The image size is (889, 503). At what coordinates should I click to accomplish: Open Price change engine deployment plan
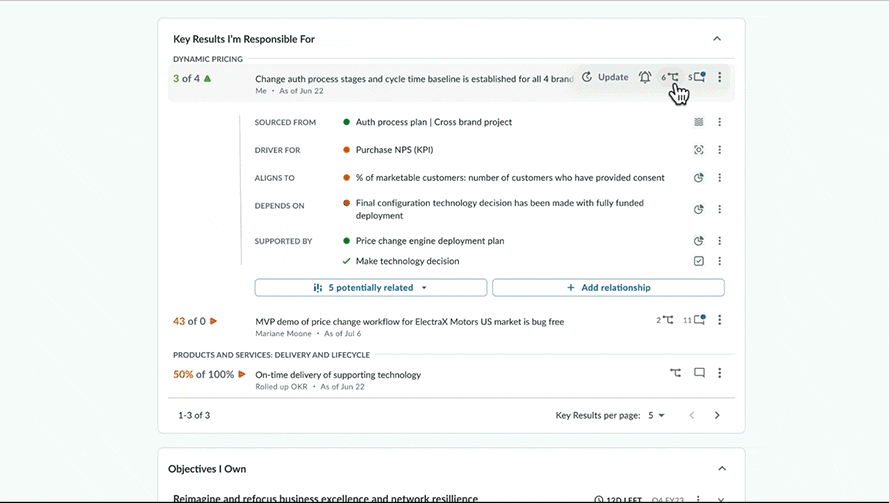coord(430,241)
